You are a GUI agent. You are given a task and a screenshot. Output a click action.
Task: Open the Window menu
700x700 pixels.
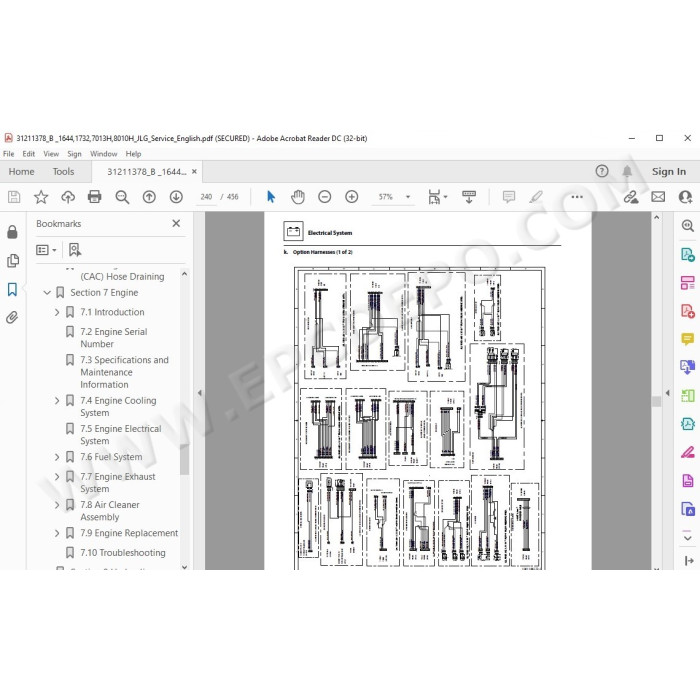[104, 154]
